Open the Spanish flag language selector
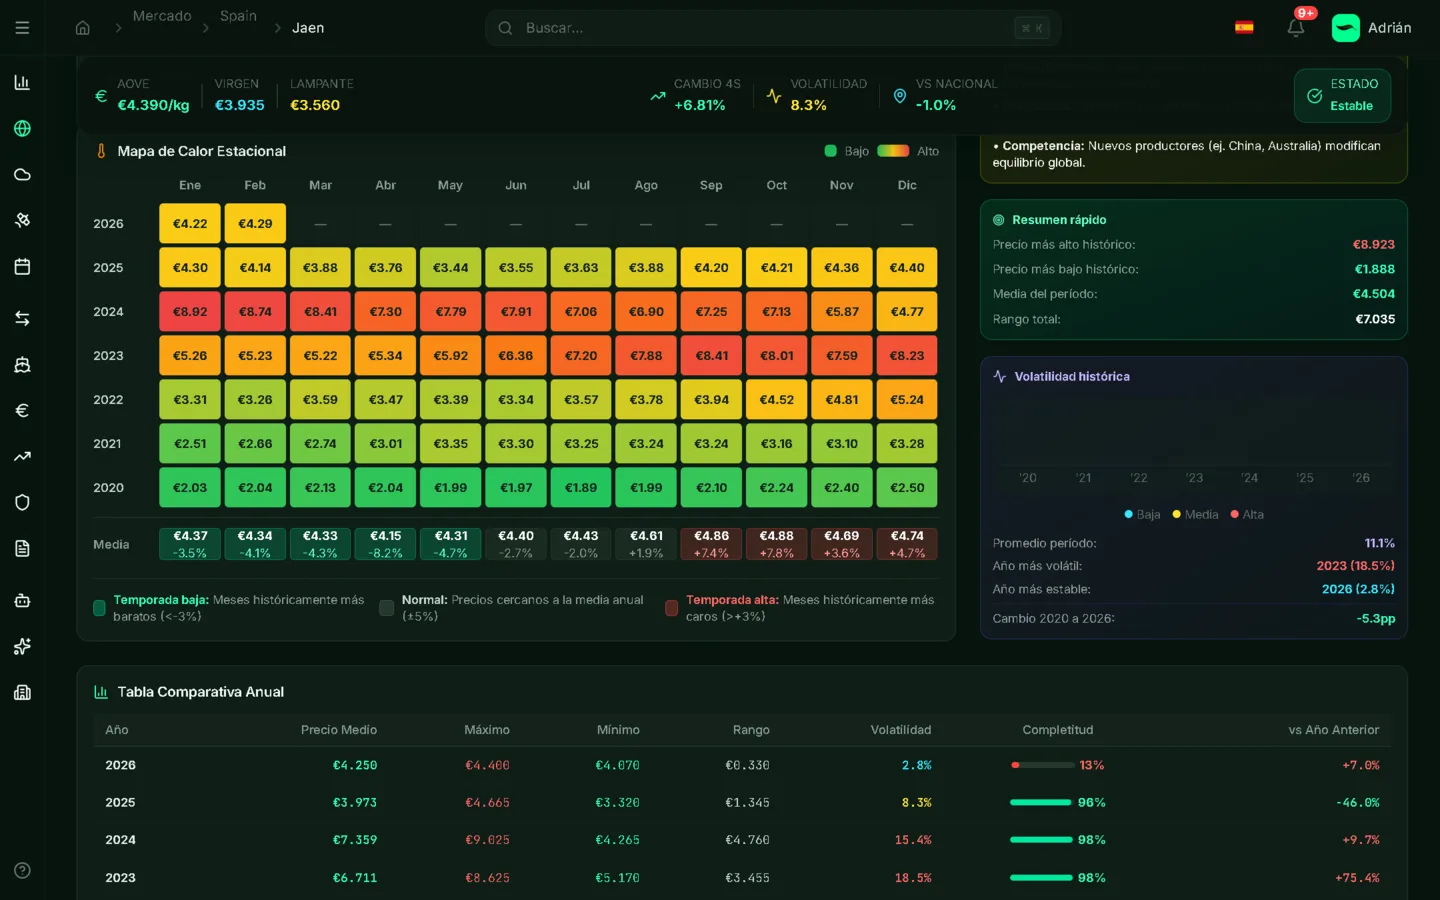Screen dimensions: 1440x900 (1244, 28)
